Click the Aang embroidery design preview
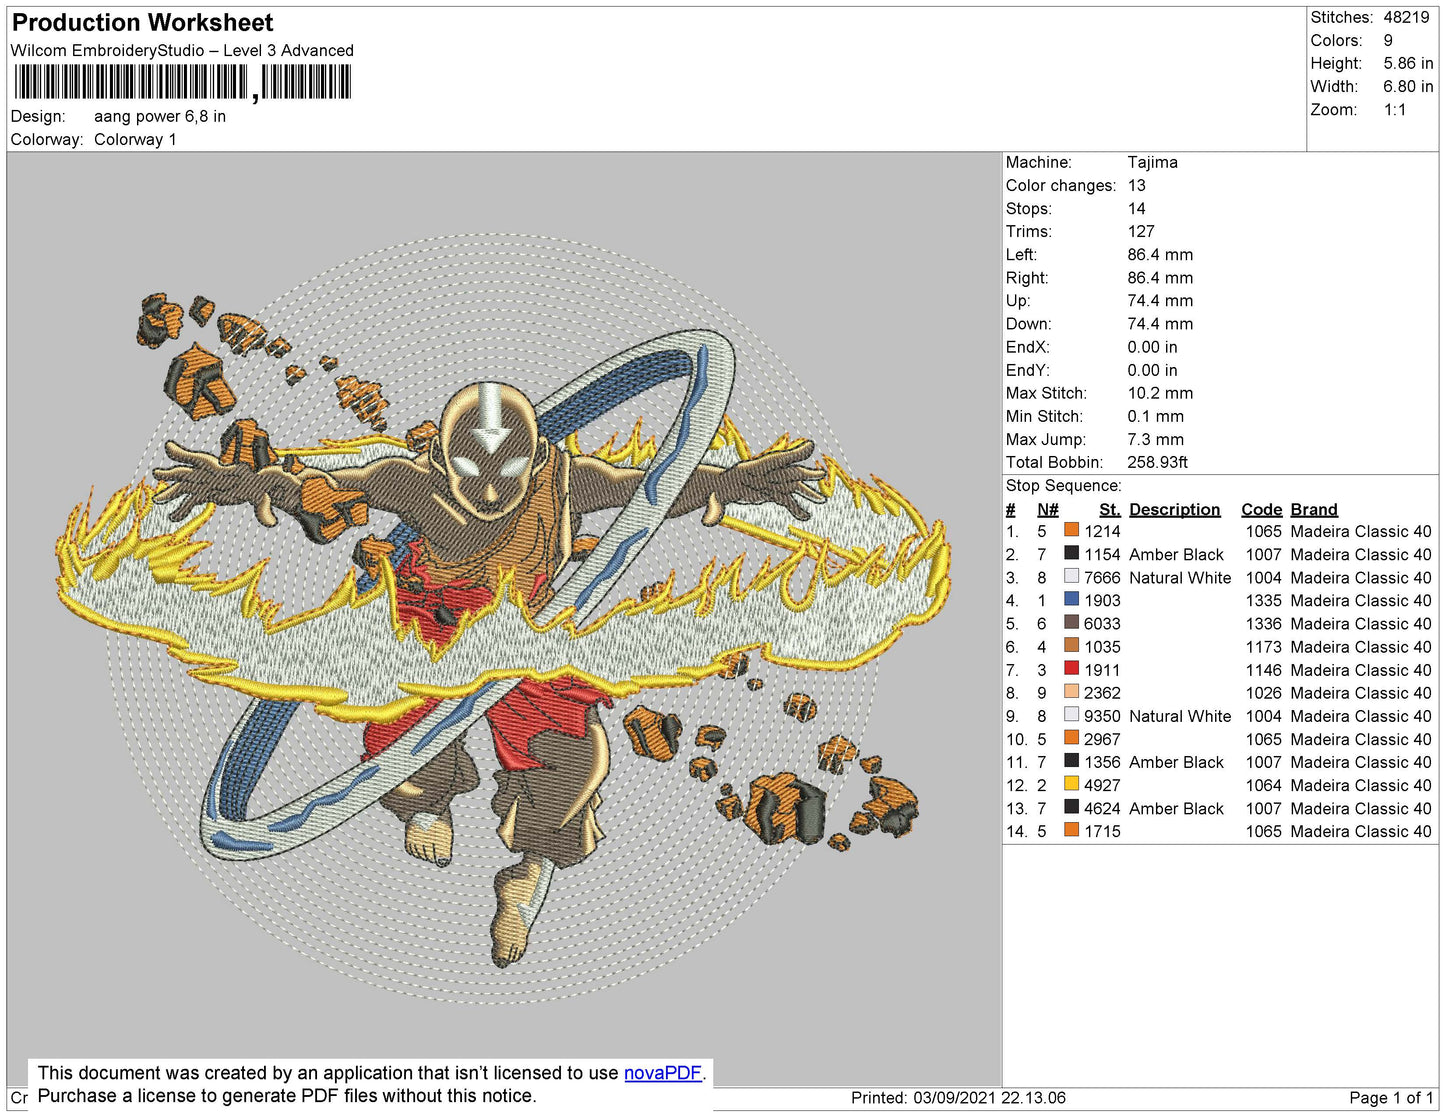This screenshot has height=1117, width=1445. click(503, 620)
